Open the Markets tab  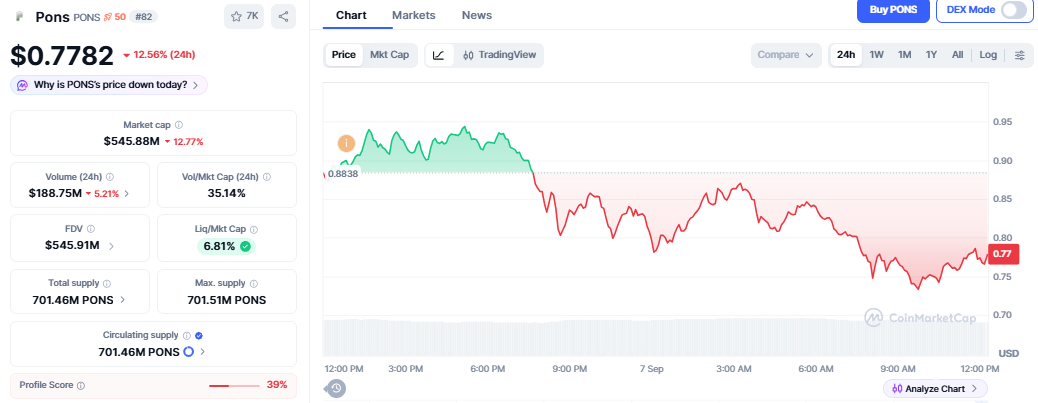(x=414, y=15)
